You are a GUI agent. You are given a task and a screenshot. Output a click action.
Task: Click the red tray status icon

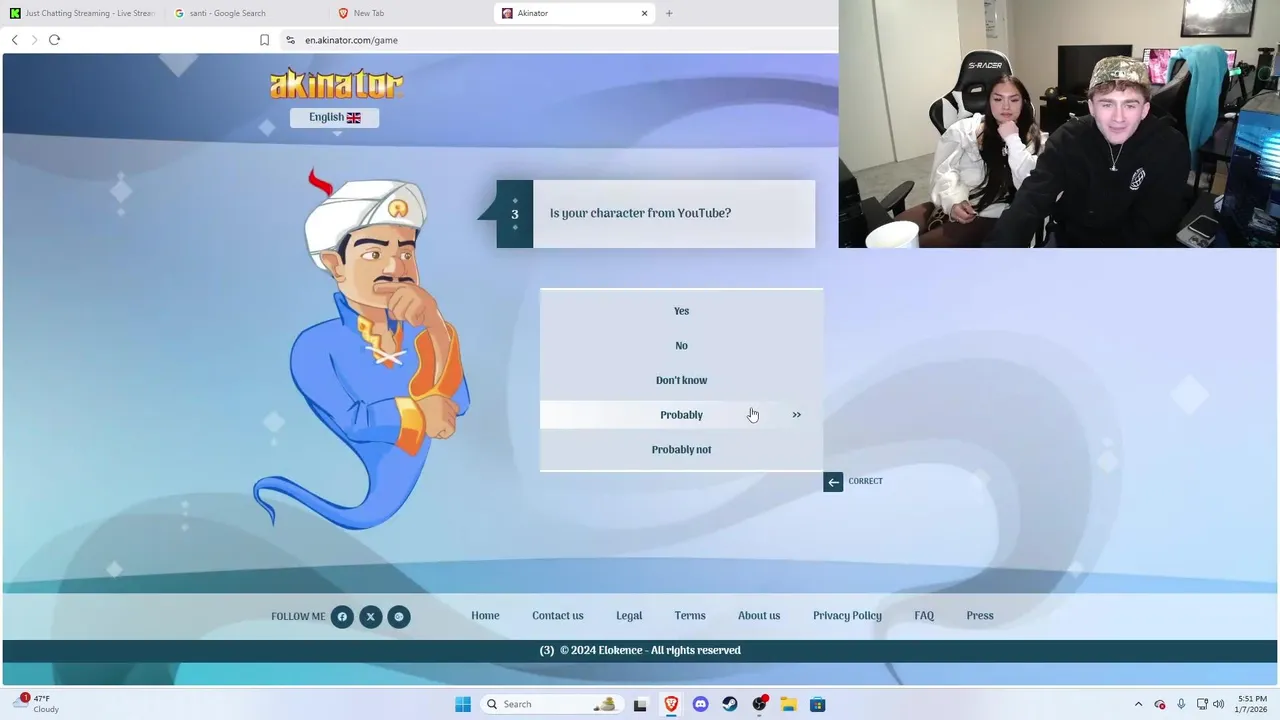(x=1160, y=704)
